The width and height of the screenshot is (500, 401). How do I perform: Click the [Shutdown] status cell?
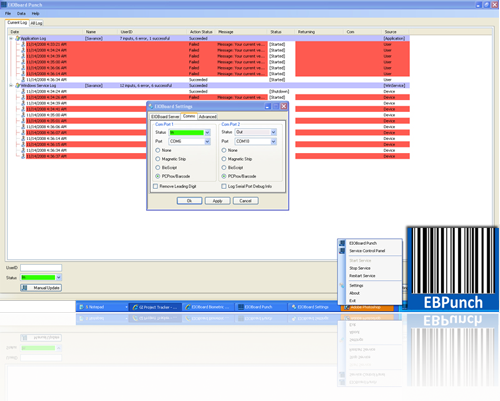(279, 91)
